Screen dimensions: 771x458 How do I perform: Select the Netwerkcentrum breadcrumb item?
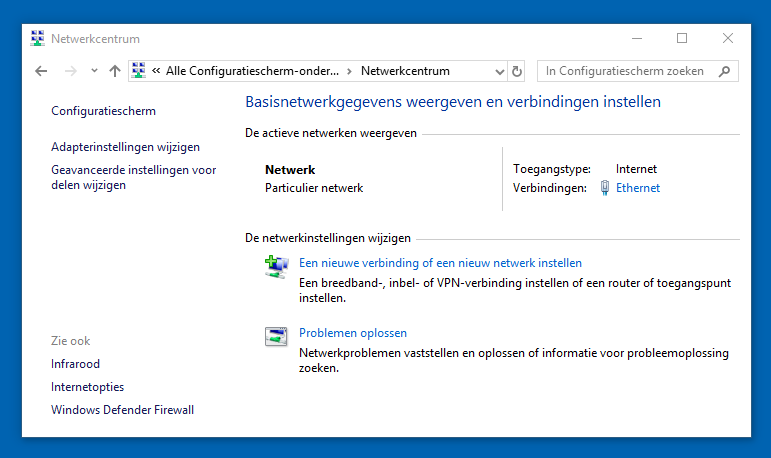pyautogui.click(x=405, y=71)
